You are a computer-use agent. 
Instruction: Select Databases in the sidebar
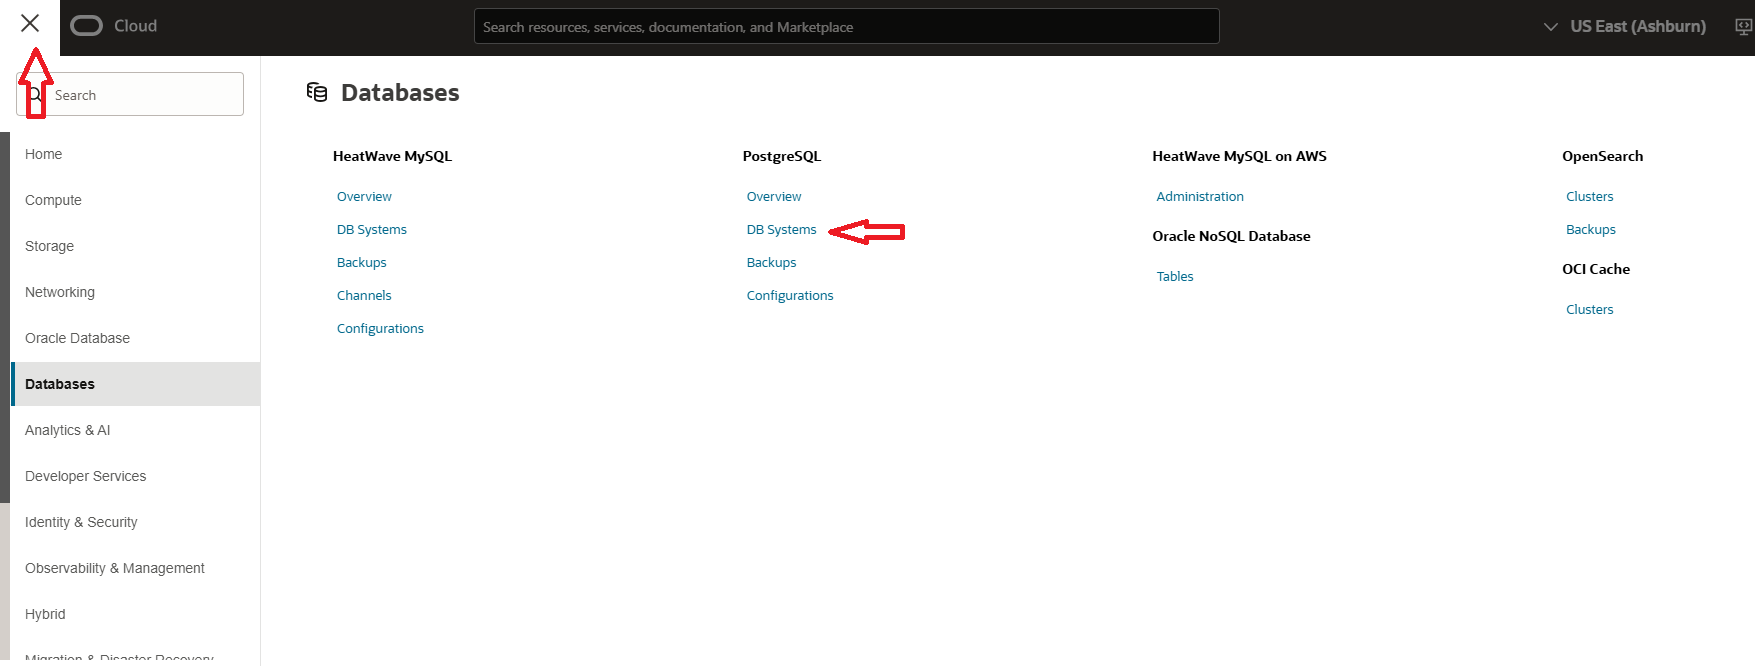(x=135, y=384)
